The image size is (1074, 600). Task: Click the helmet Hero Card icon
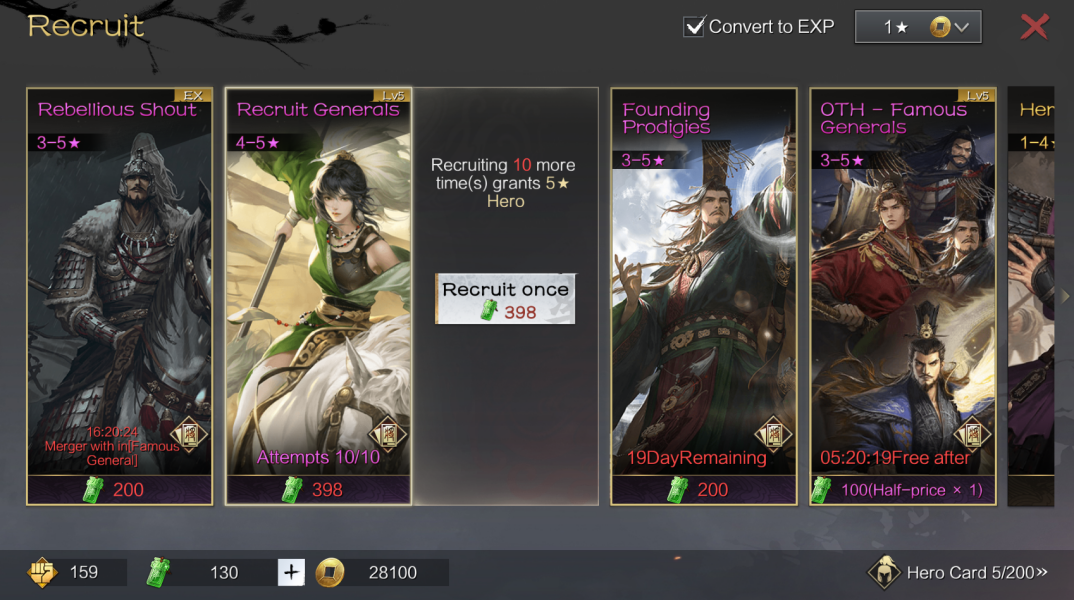[884, 572]
